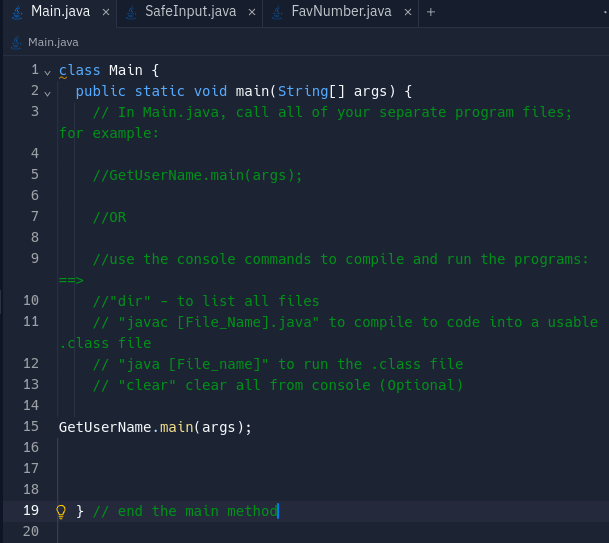This screenshot has width=609, height=543.
Task: Open the lightbulb quick fix on line 19
Action: click(61, 512)
